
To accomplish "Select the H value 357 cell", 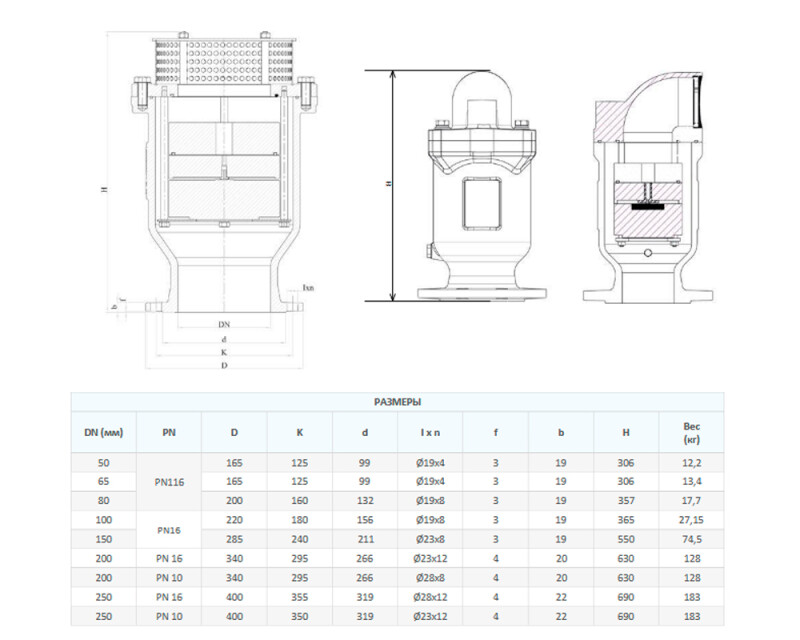I will pyautogui.click(x=626, y=501).
